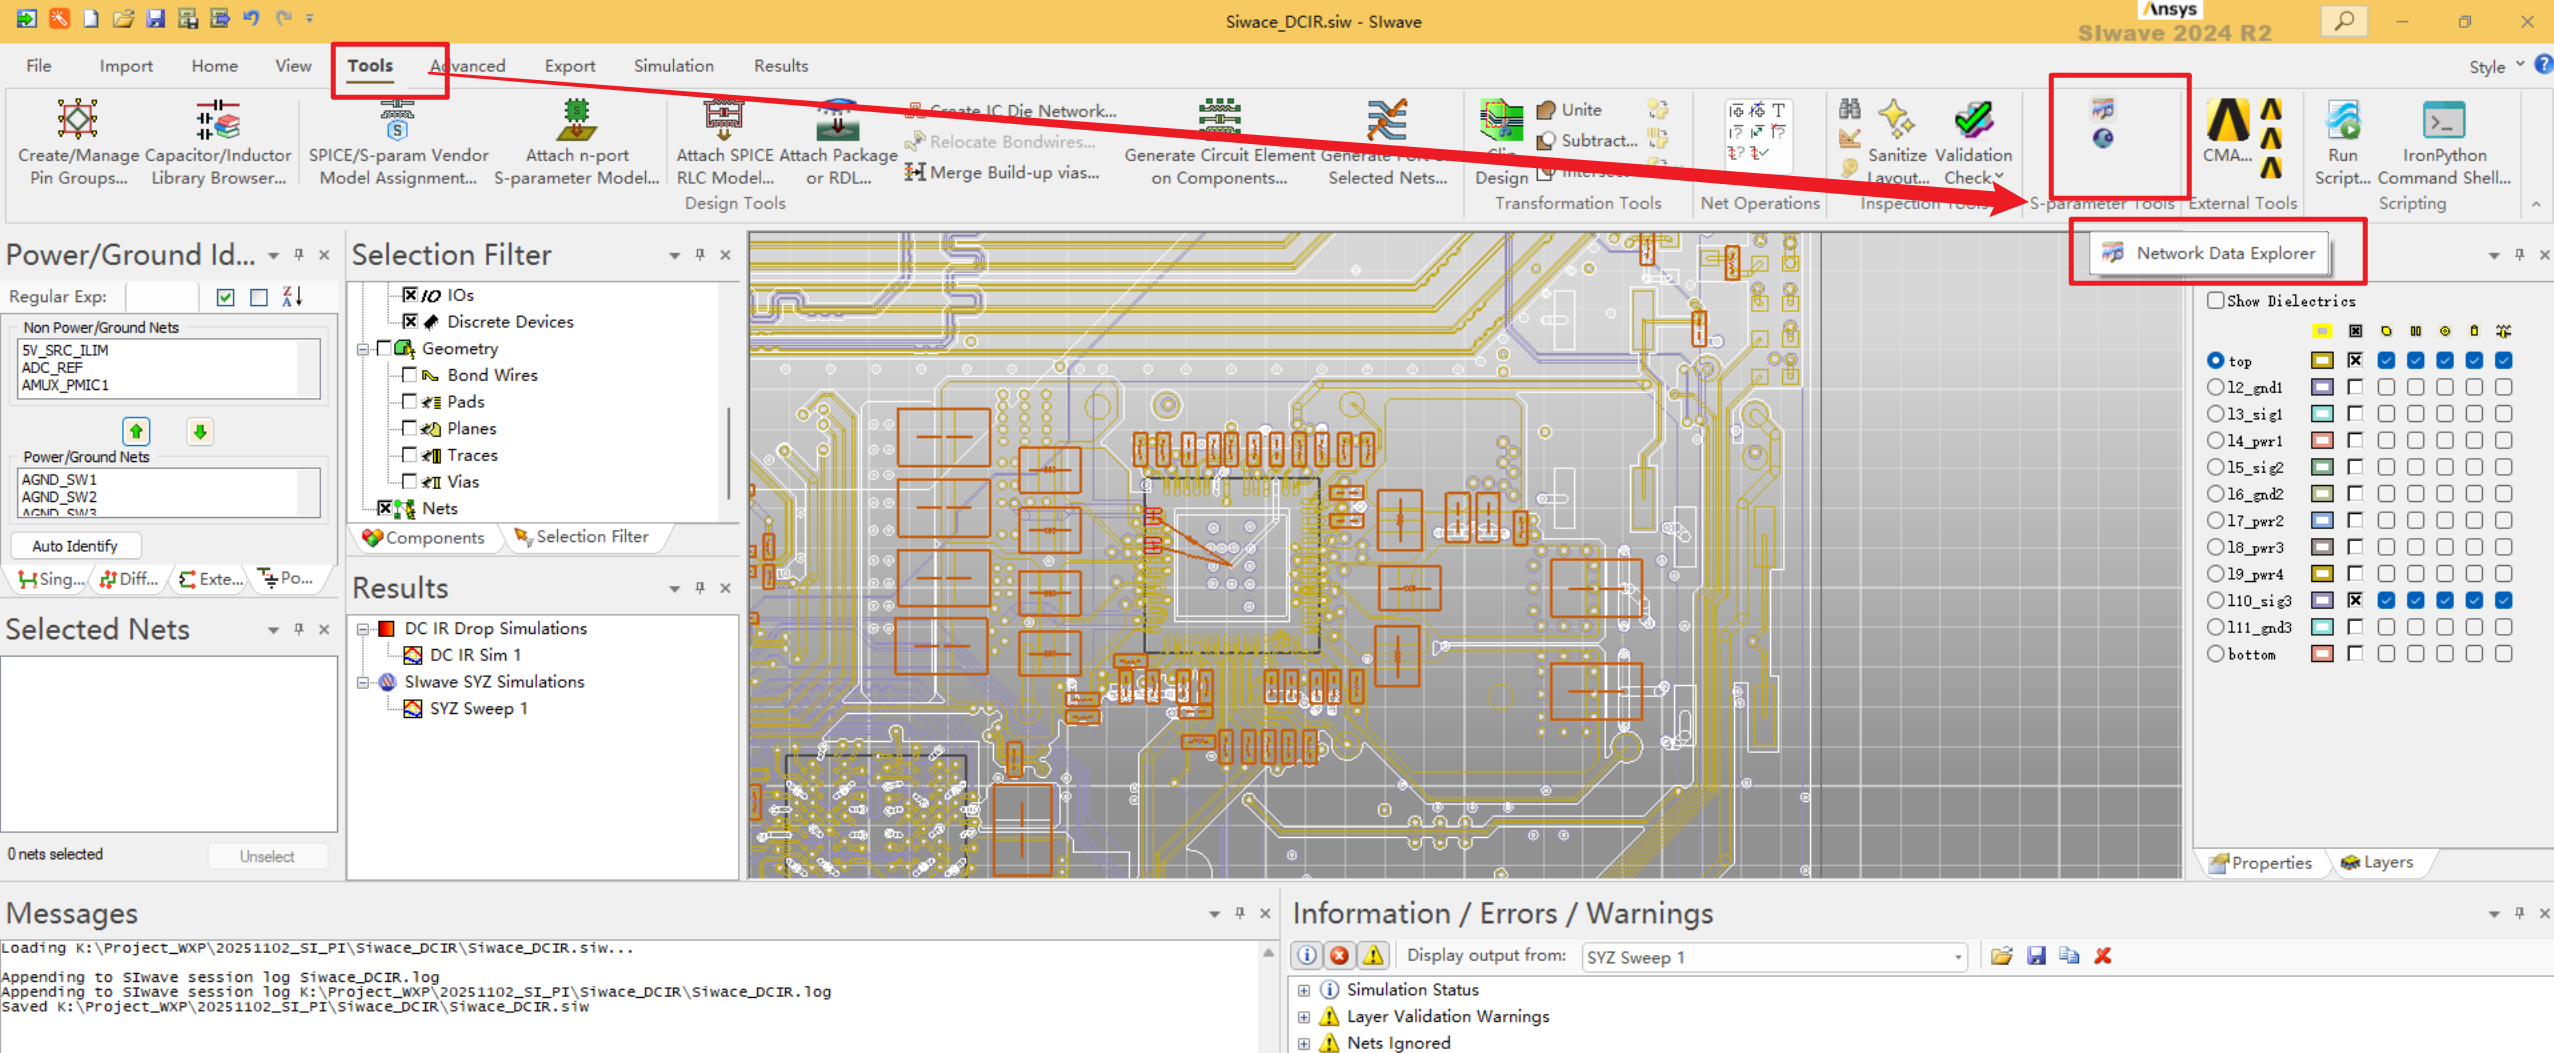Toggle Vias checkbox in Selection Filter
Image resolution: width=2554 pixels, height=1053 pixels.
(x=409, y=481)
